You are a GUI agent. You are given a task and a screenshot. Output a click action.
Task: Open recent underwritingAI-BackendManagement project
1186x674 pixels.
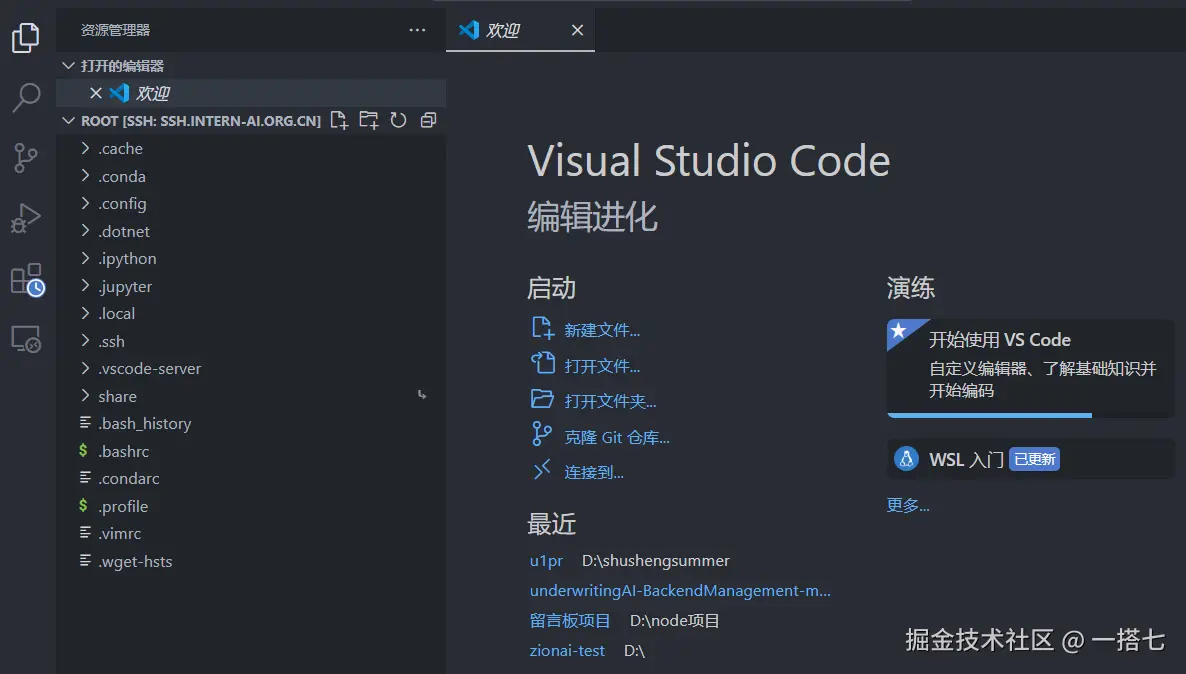point(680,590)
